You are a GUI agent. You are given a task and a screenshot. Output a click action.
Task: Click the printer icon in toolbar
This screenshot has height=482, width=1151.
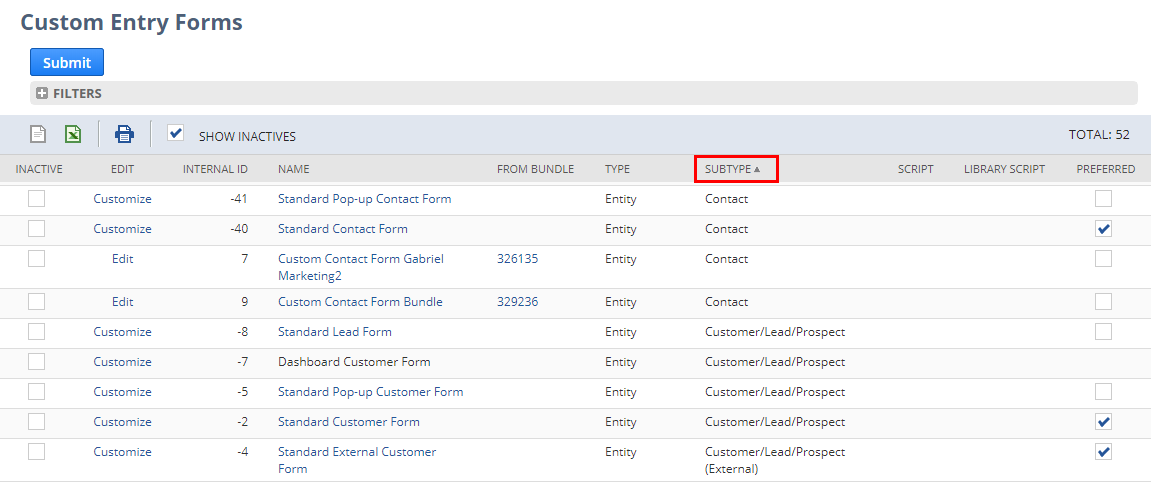(x=124, y=134)
